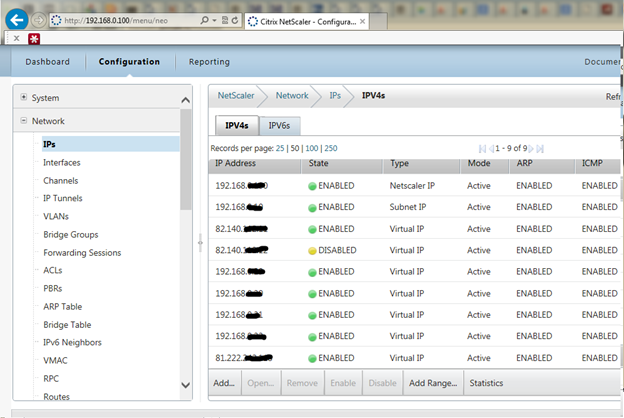Close the toolbar with the X icon
This screenshot has width=624, height=418.
16,39
